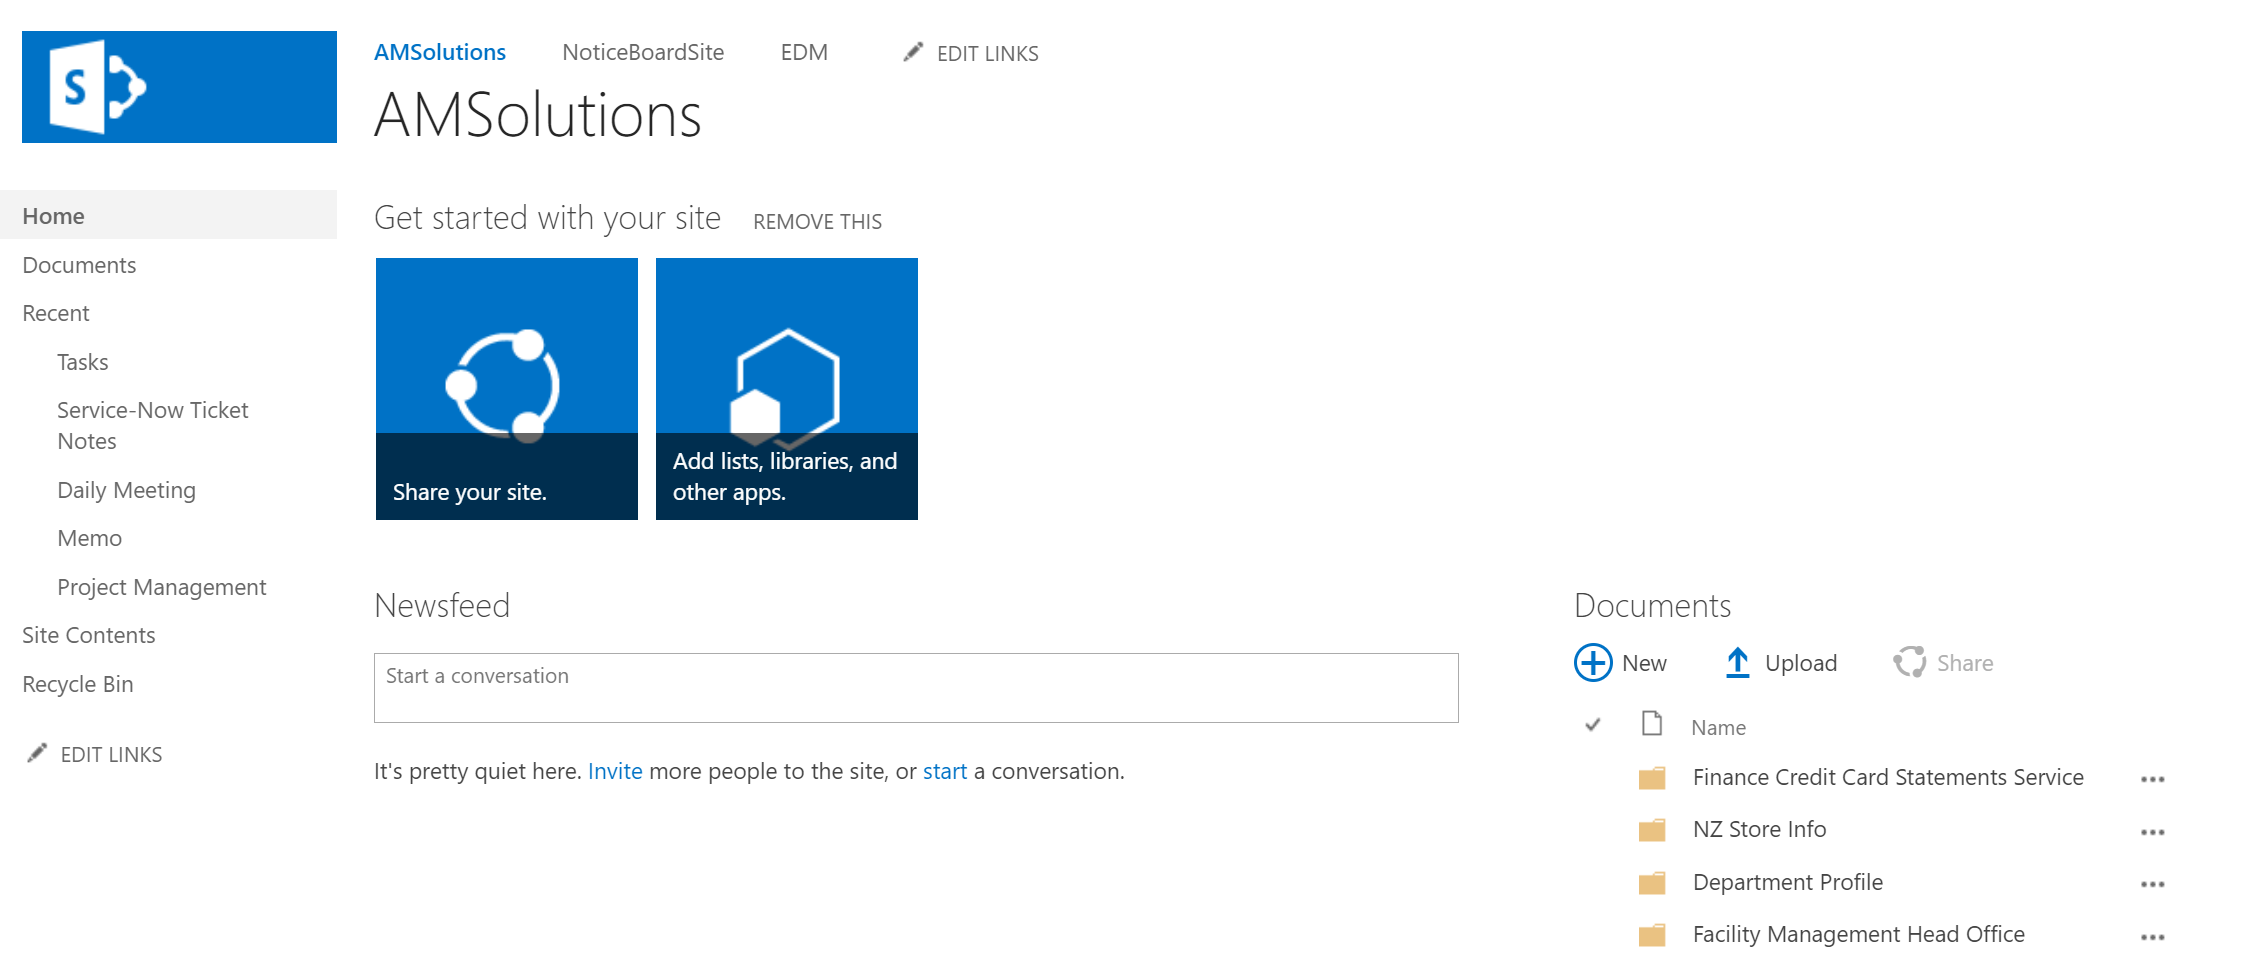Viewport: 2248px width, 953px height.
Task: Switch to the NoticeBoardSite navigation link
Action: coord(643,52)
